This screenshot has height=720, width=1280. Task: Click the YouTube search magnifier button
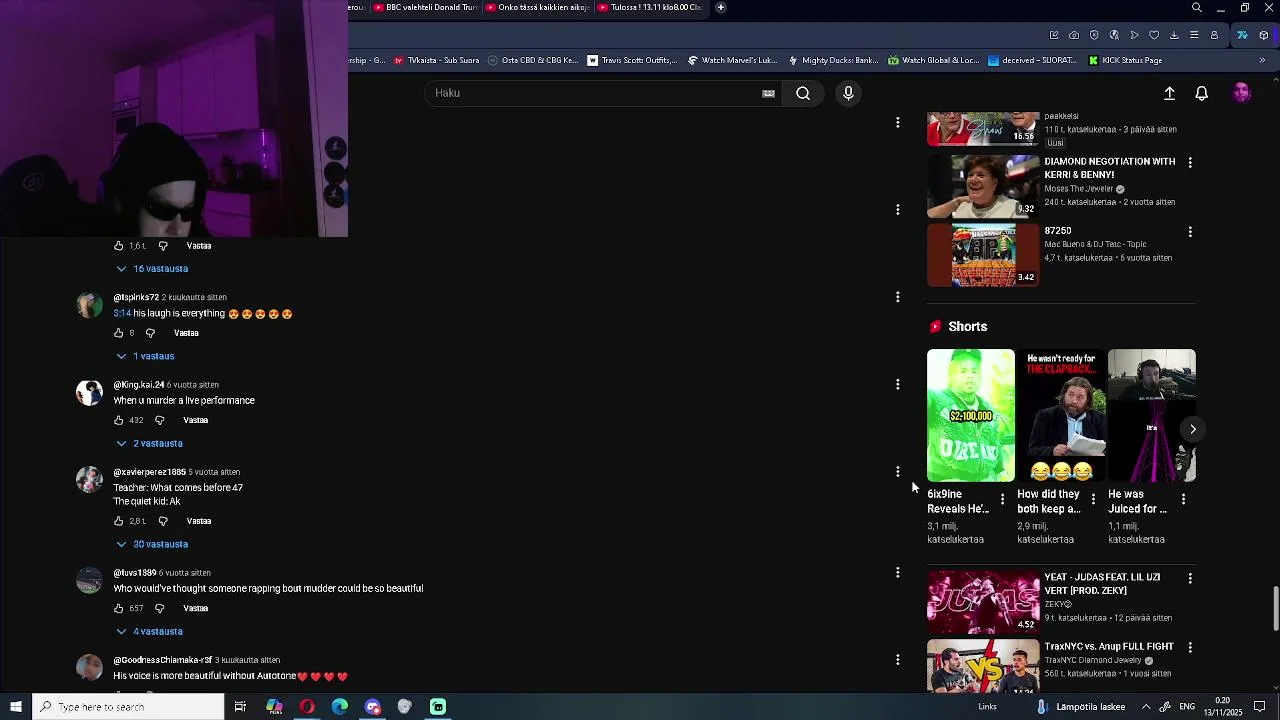803,93
